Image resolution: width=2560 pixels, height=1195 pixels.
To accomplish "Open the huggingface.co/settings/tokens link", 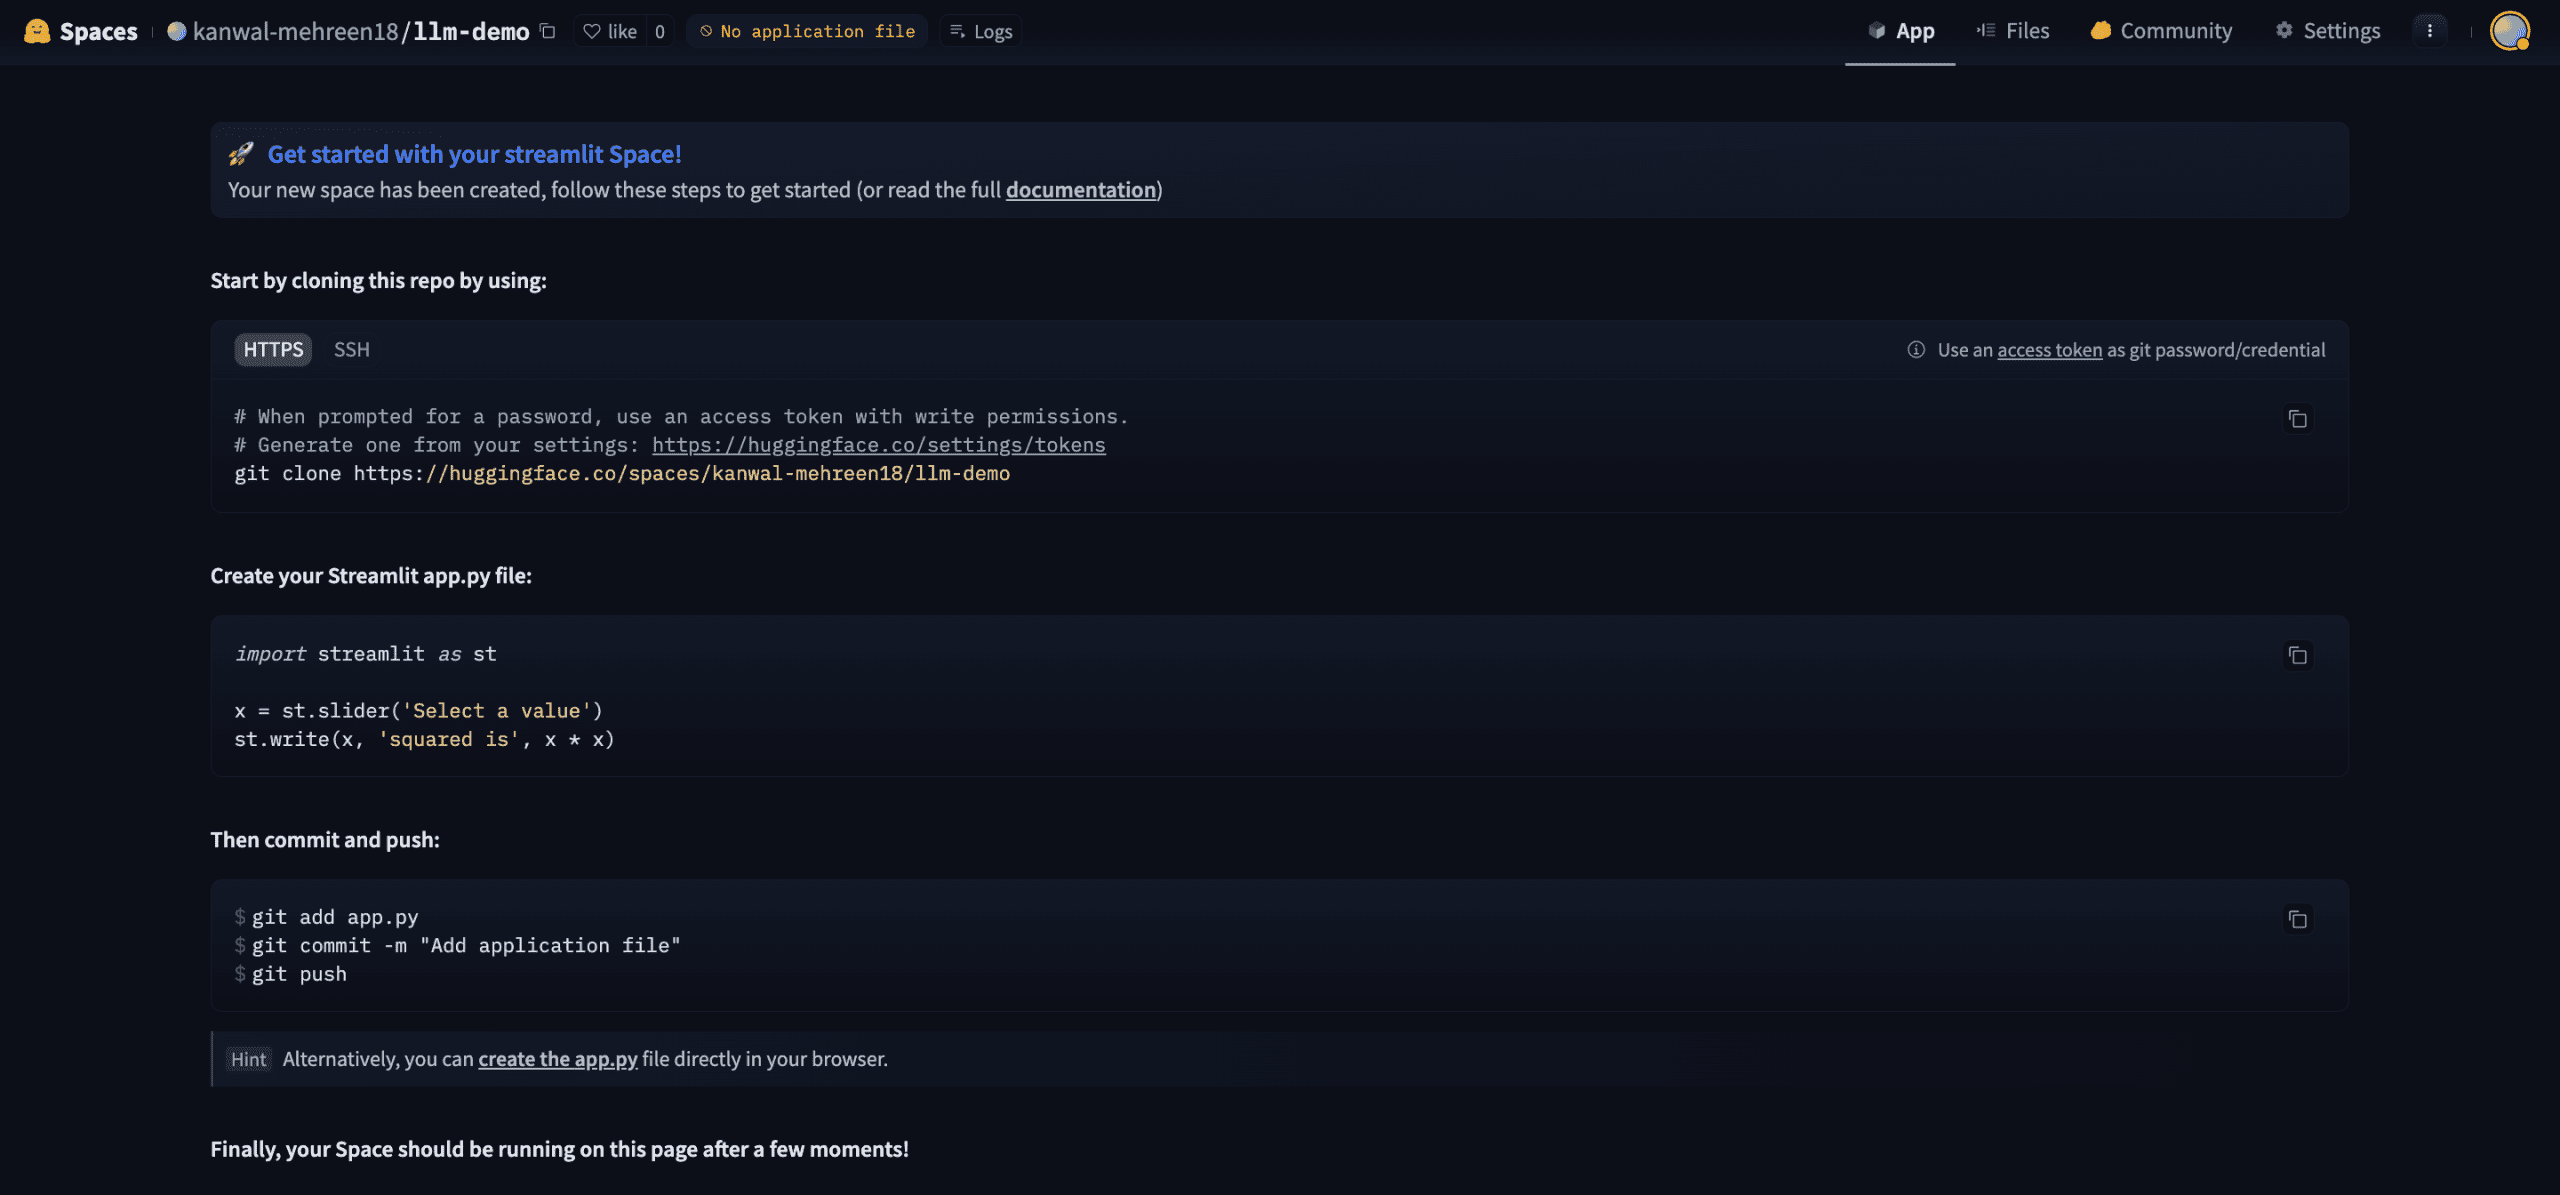I will click(878, 445).
